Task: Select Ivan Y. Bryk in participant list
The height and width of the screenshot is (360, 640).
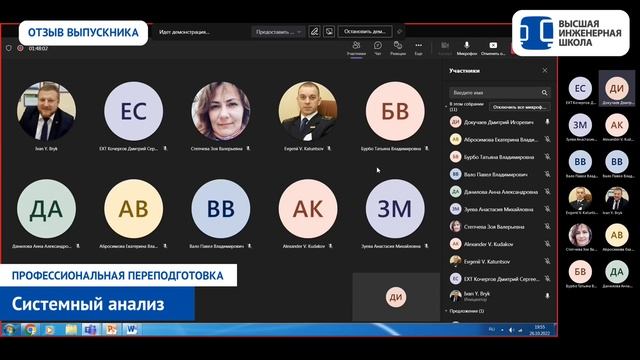Action: tap(499, 296)
